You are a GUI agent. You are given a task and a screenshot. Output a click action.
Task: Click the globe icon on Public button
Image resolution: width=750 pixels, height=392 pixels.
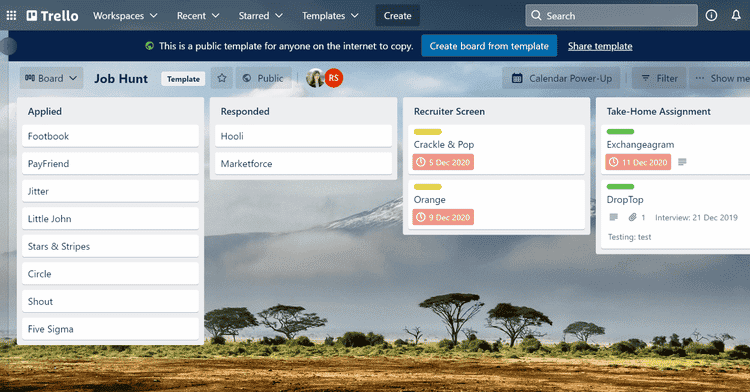[247, 78]
